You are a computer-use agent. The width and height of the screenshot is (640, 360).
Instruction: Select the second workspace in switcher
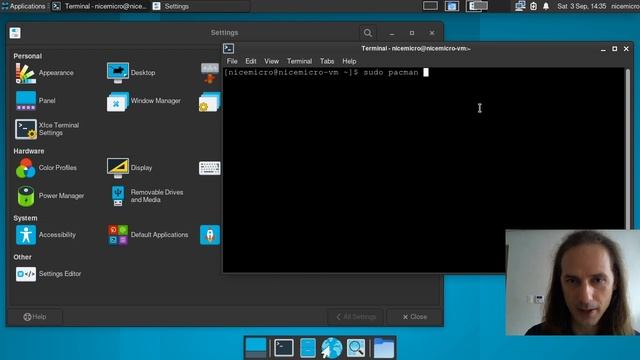pos(452,6)
